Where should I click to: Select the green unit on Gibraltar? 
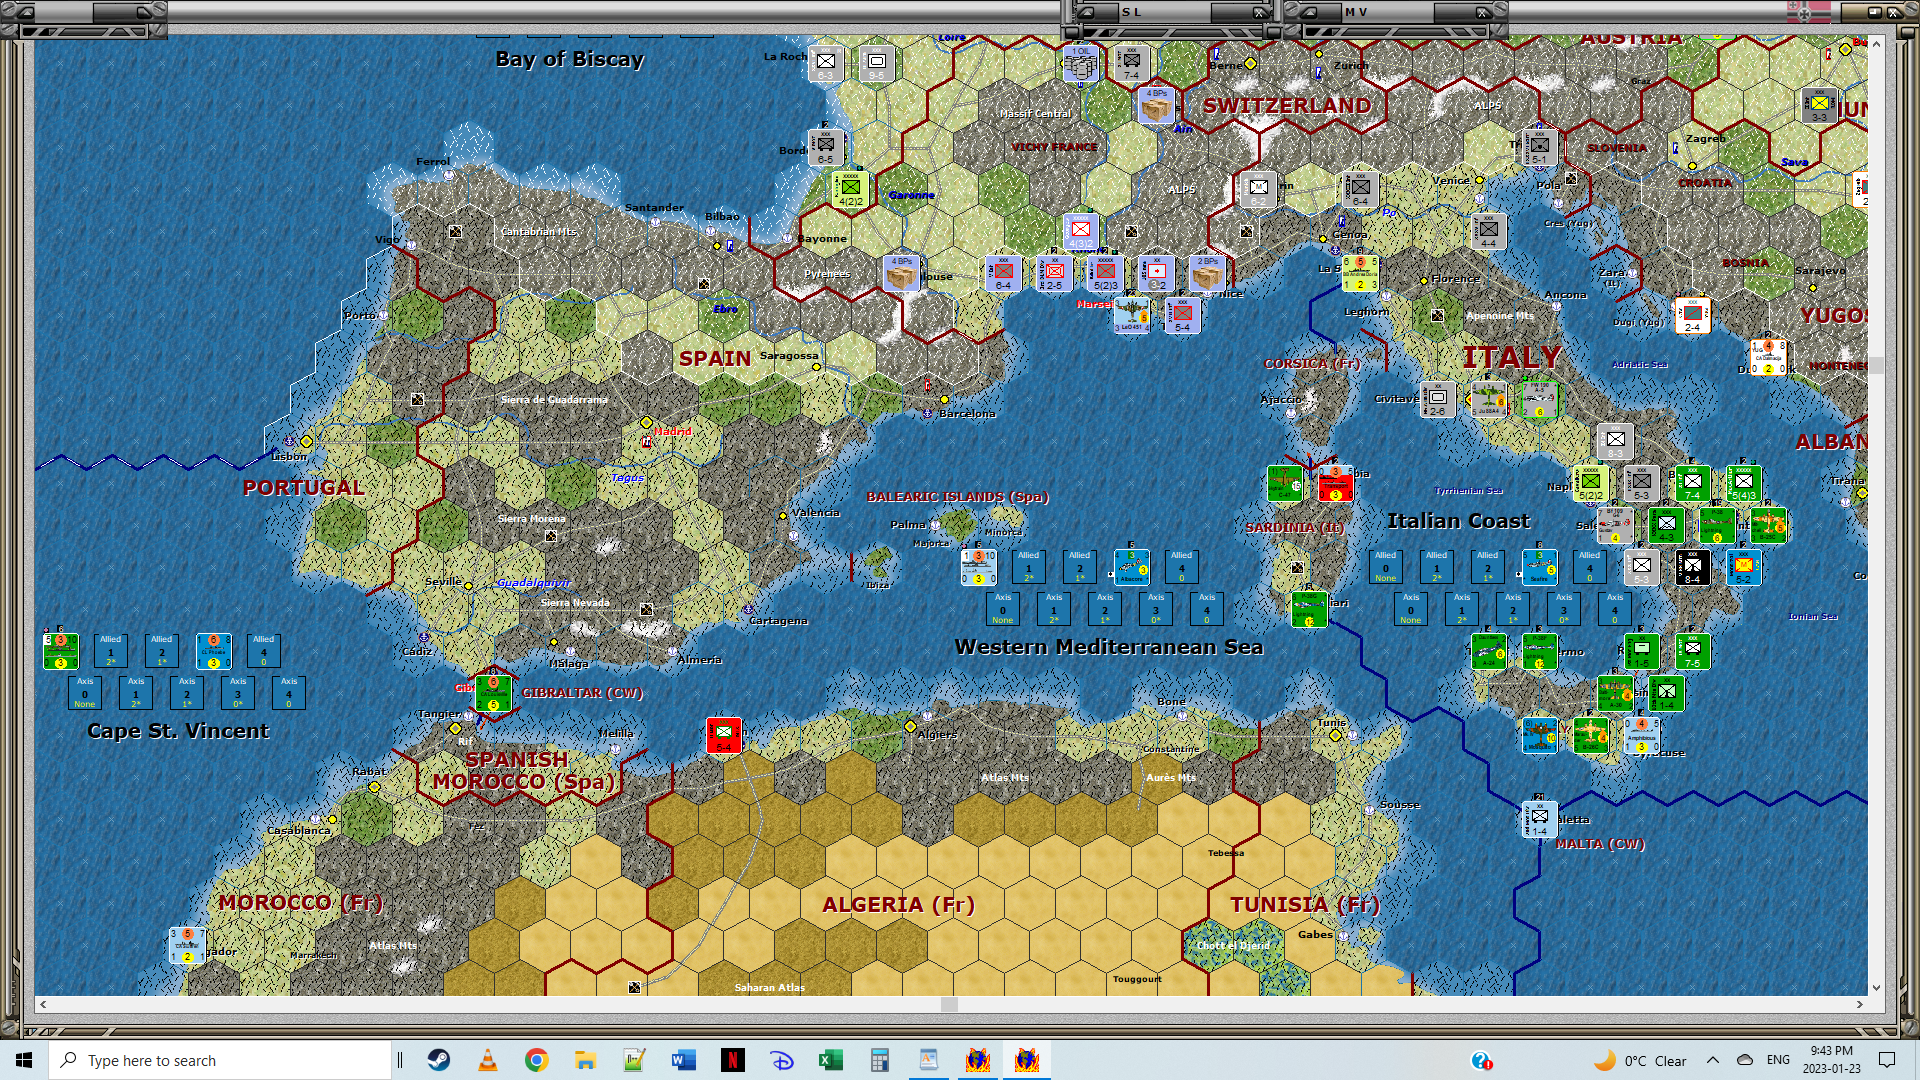click(493, 693)
